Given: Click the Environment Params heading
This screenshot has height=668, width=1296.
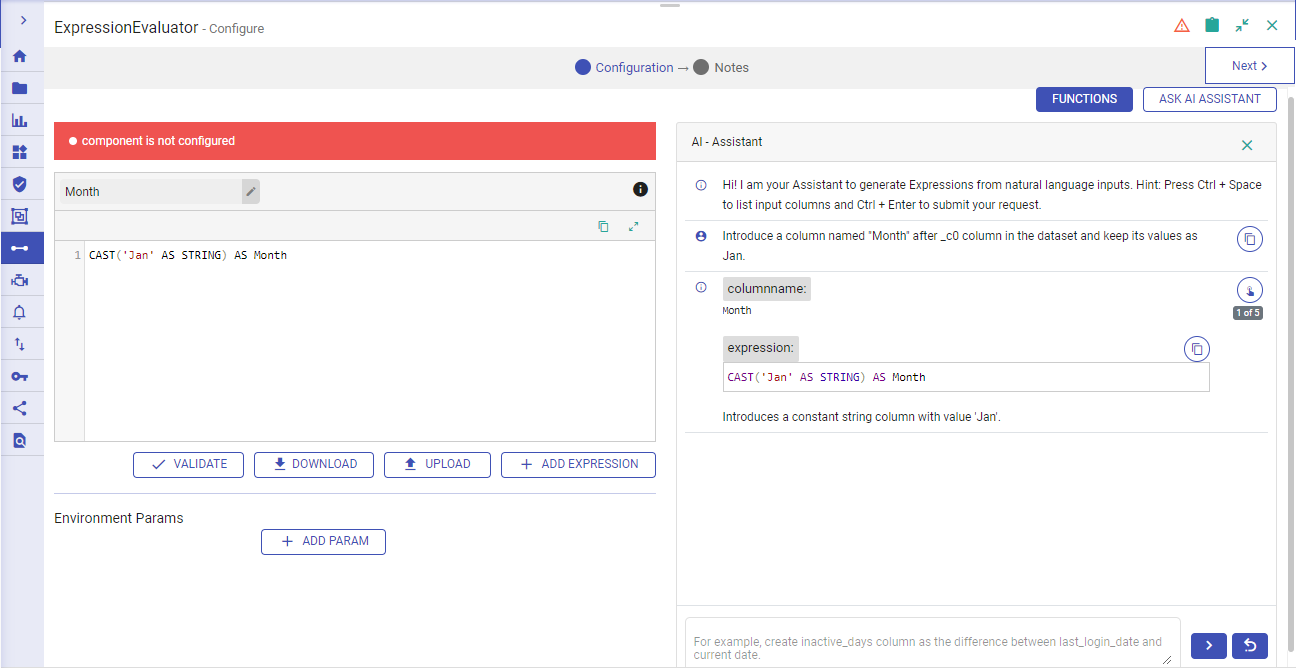Looking at the screenshot, I should coord(119,518).
